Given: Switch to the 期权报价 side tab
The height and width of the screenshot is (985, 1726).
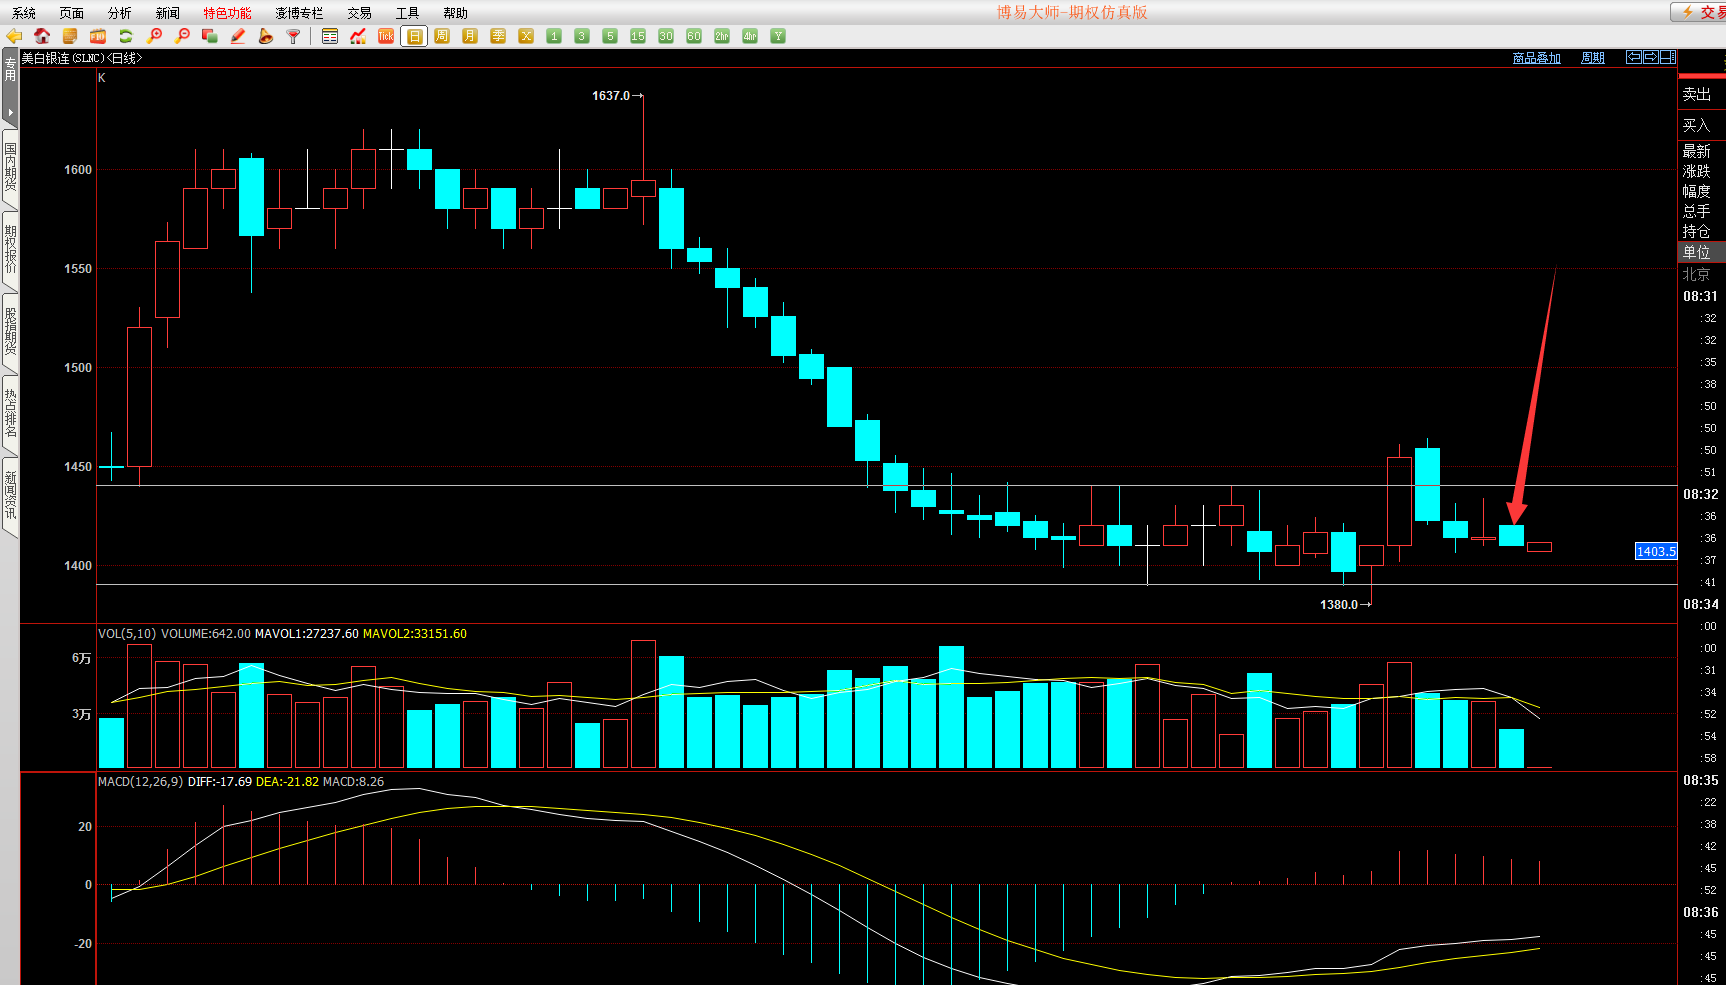Looking at the screenshot, I should tap(10, 250).
